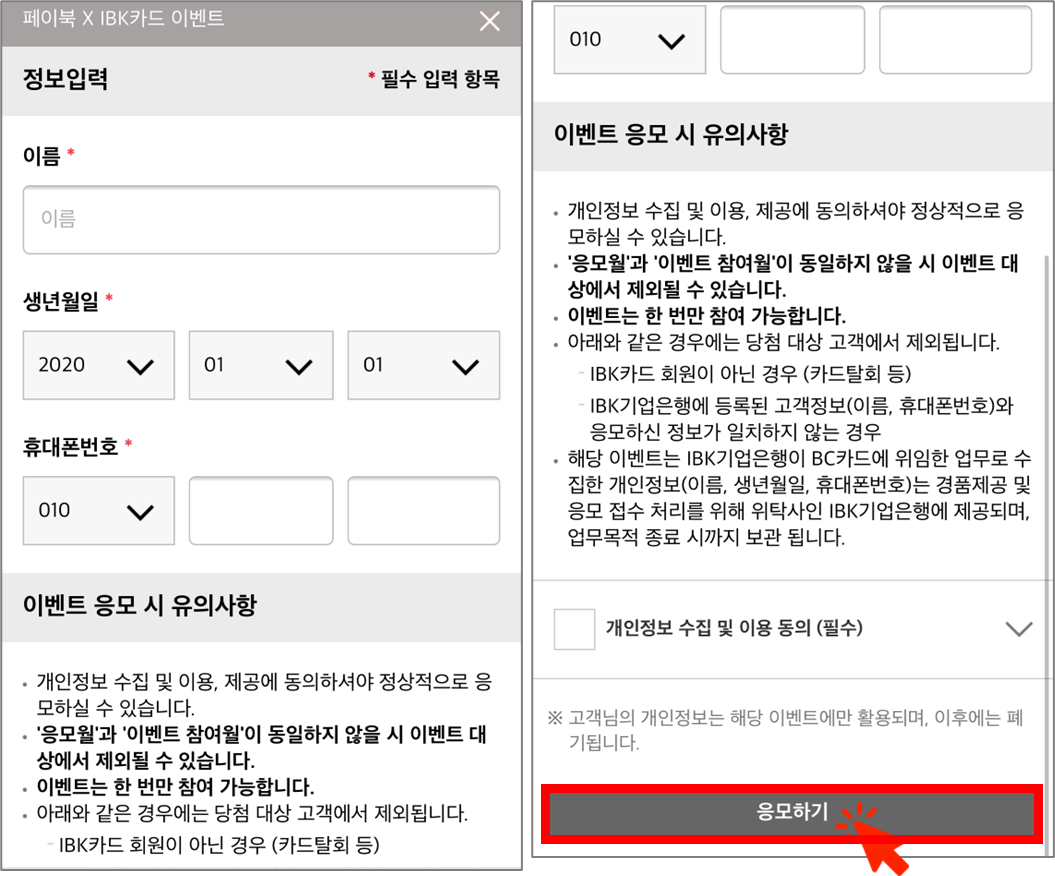This screenshot has width=1055, height=876.
Task: Click the 정보입력 section heading
Action: click(x=65, y=79)
